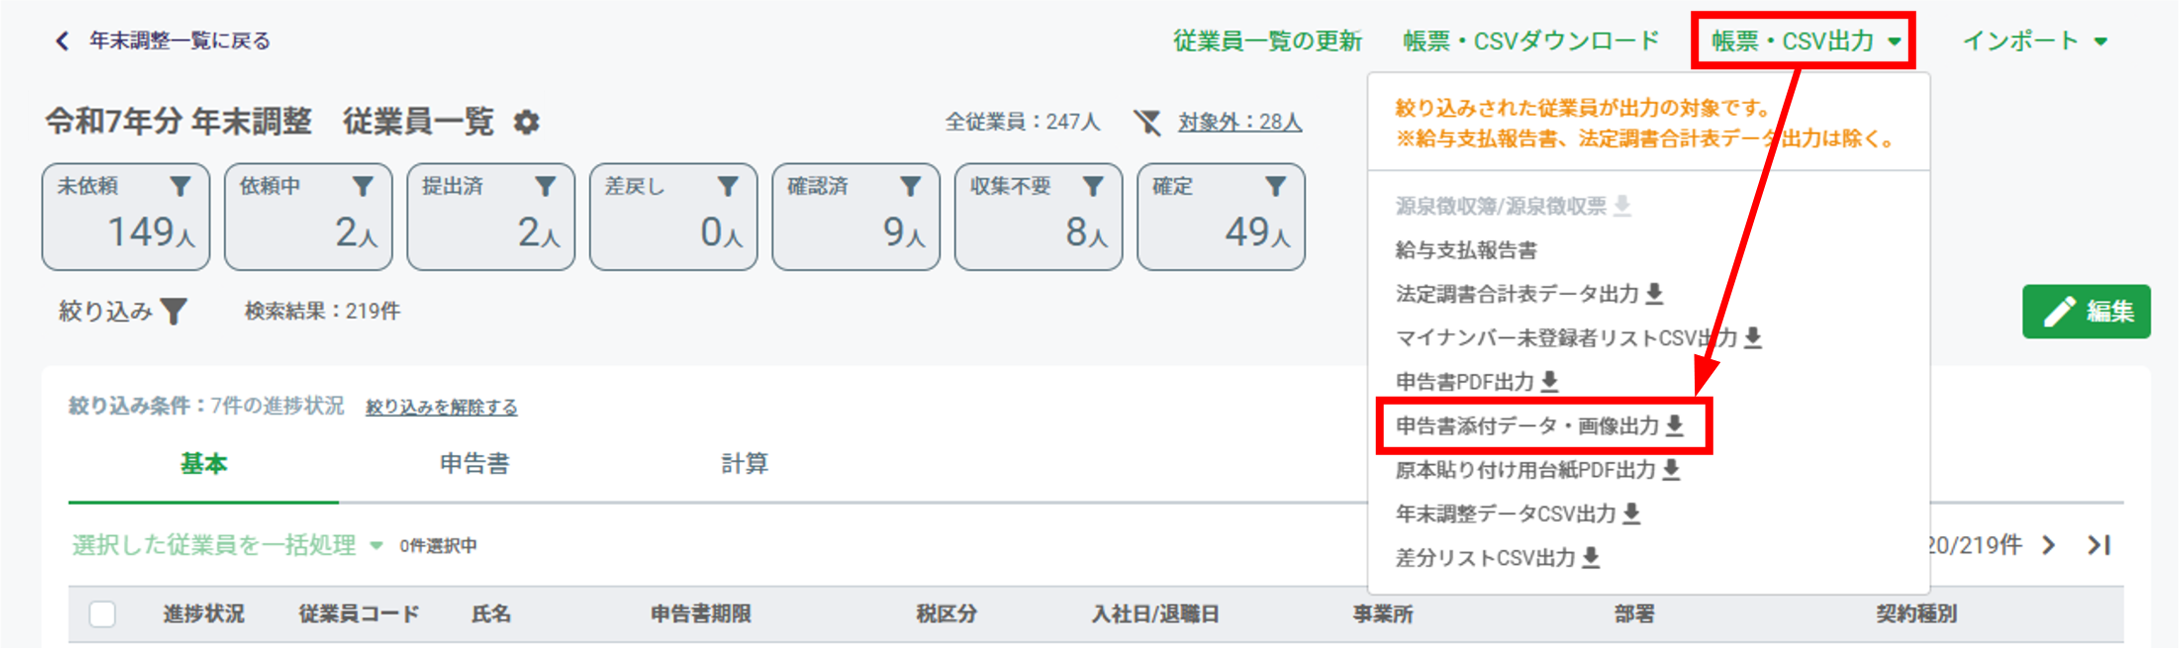Filter by 提出済 status funnel icon
2179x648 pixels.
[545, 186]
